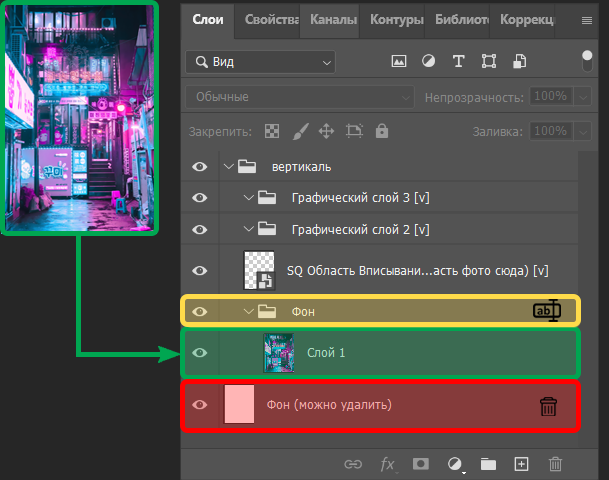Viewport: 609px width, 480px height.
Task: Switch to the Каналы tab
Action: pos(333,20)
